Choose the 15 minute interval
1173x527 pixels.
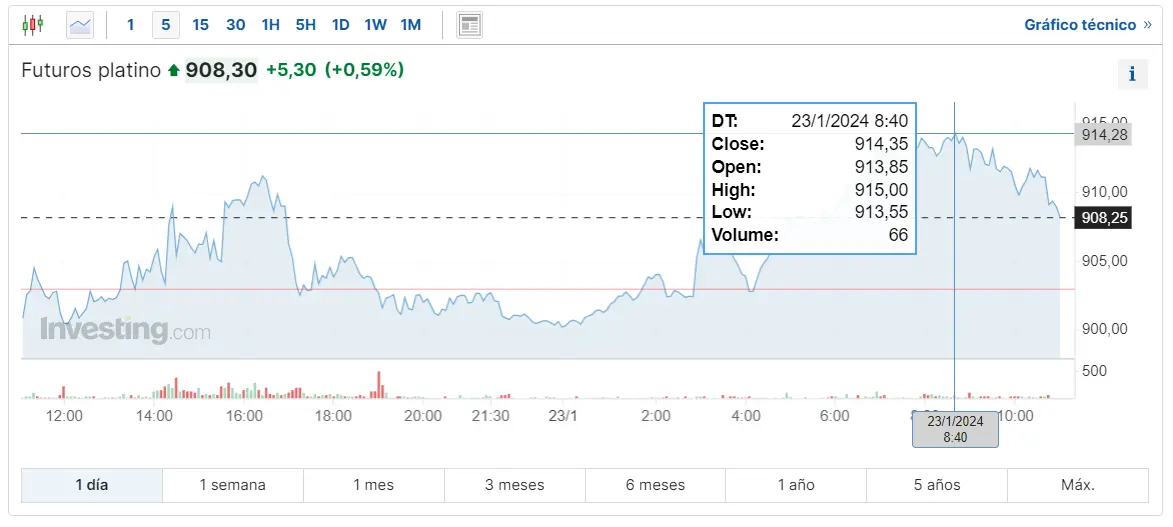tap(201, 25)
